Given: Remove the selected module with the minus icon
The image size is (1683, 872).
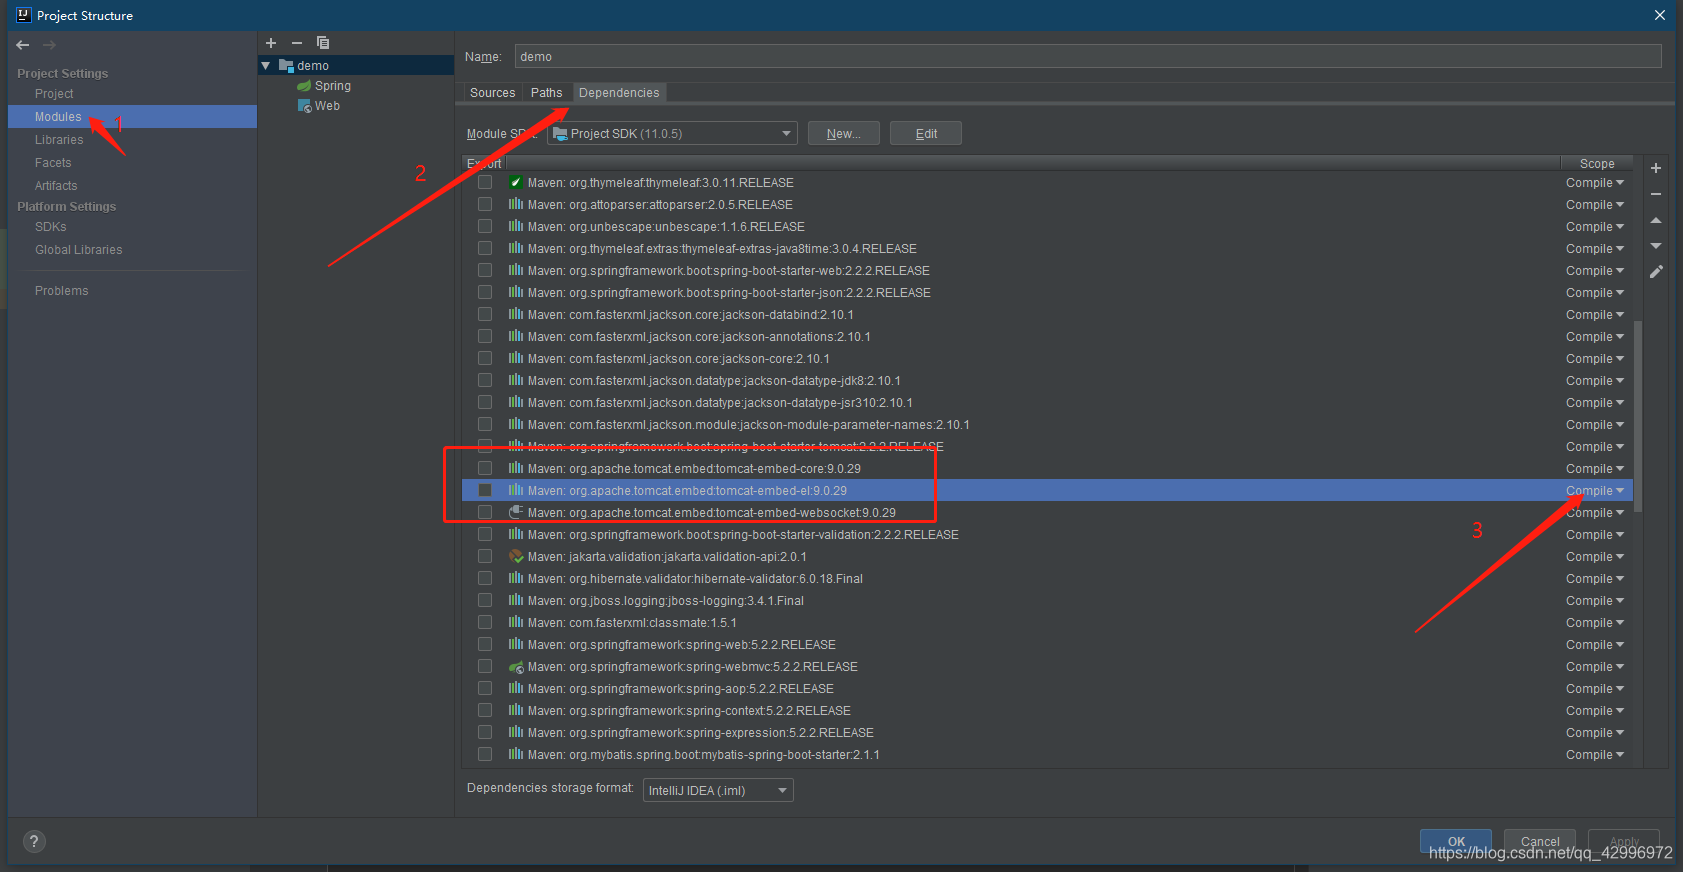Looking at the screenshot, I should coord(297,43).
